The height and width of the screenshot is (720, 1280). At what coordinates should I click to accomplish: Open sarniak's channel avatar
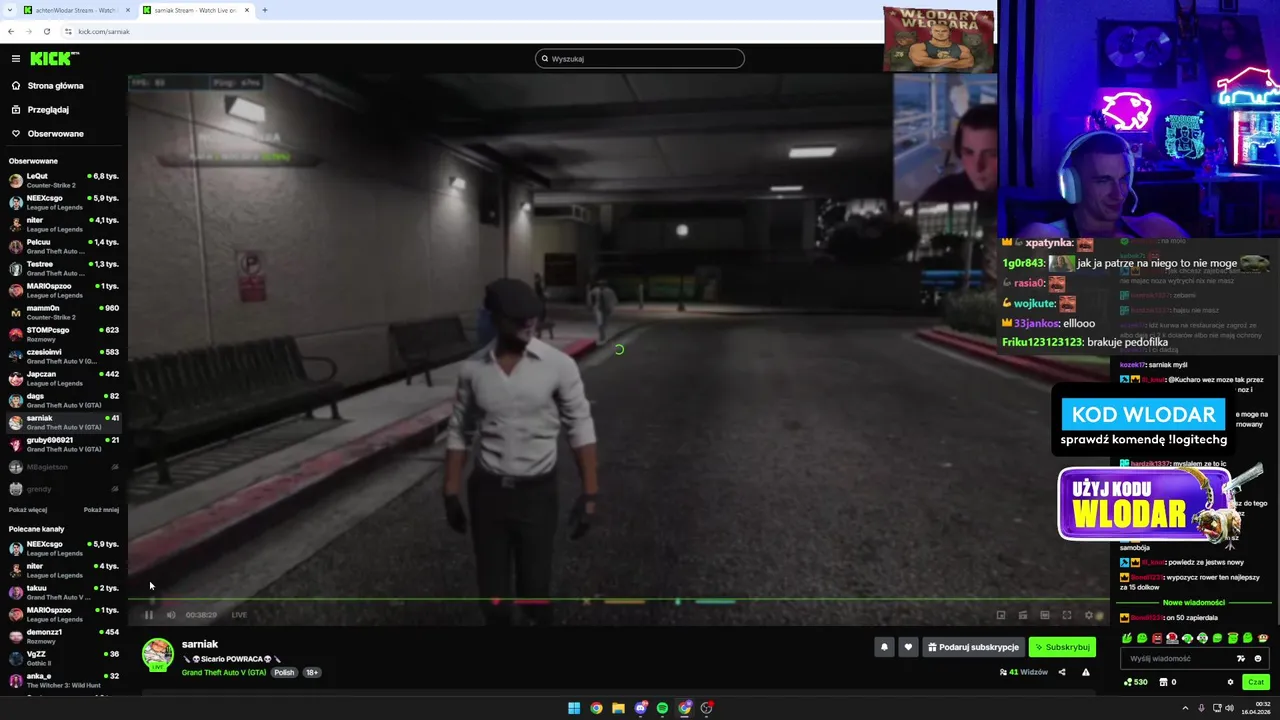(x=157, y=654)
